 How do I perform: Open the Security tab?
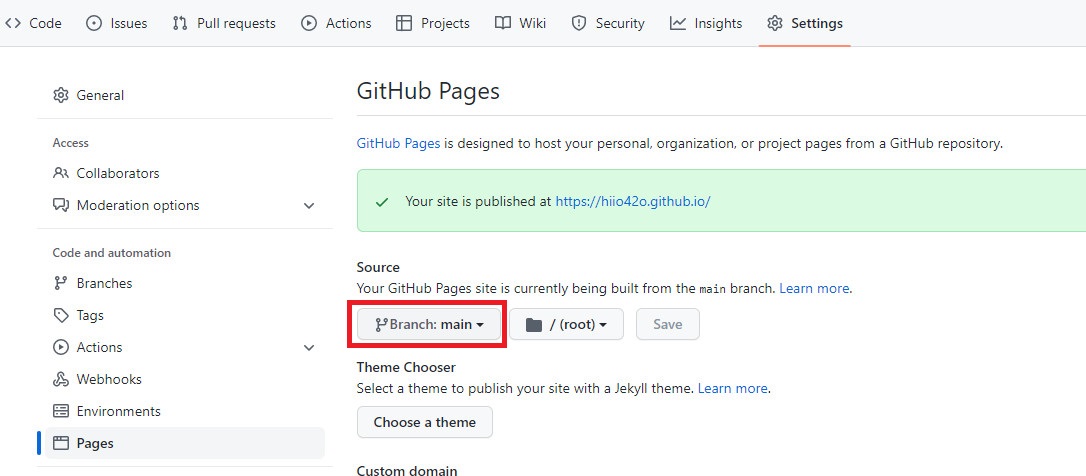point(607,23)
